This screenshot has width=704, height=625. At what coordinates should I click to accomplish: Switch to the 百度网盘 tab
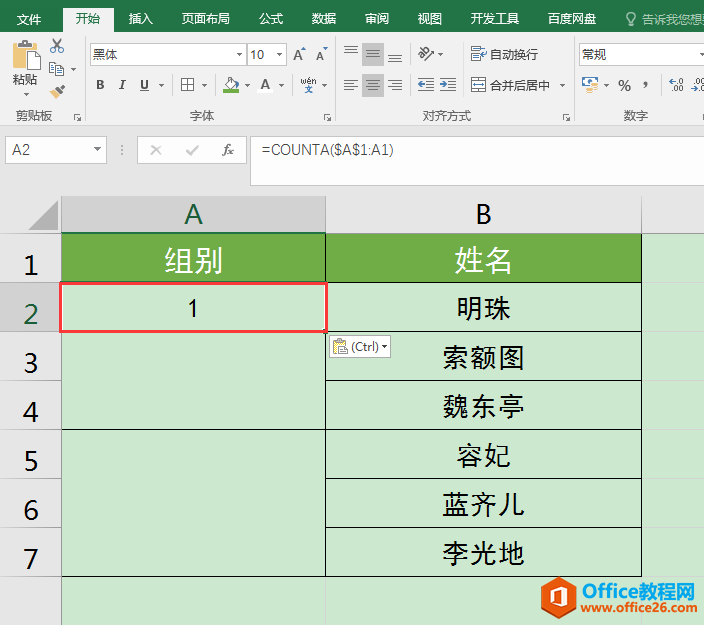click(572, 19)
